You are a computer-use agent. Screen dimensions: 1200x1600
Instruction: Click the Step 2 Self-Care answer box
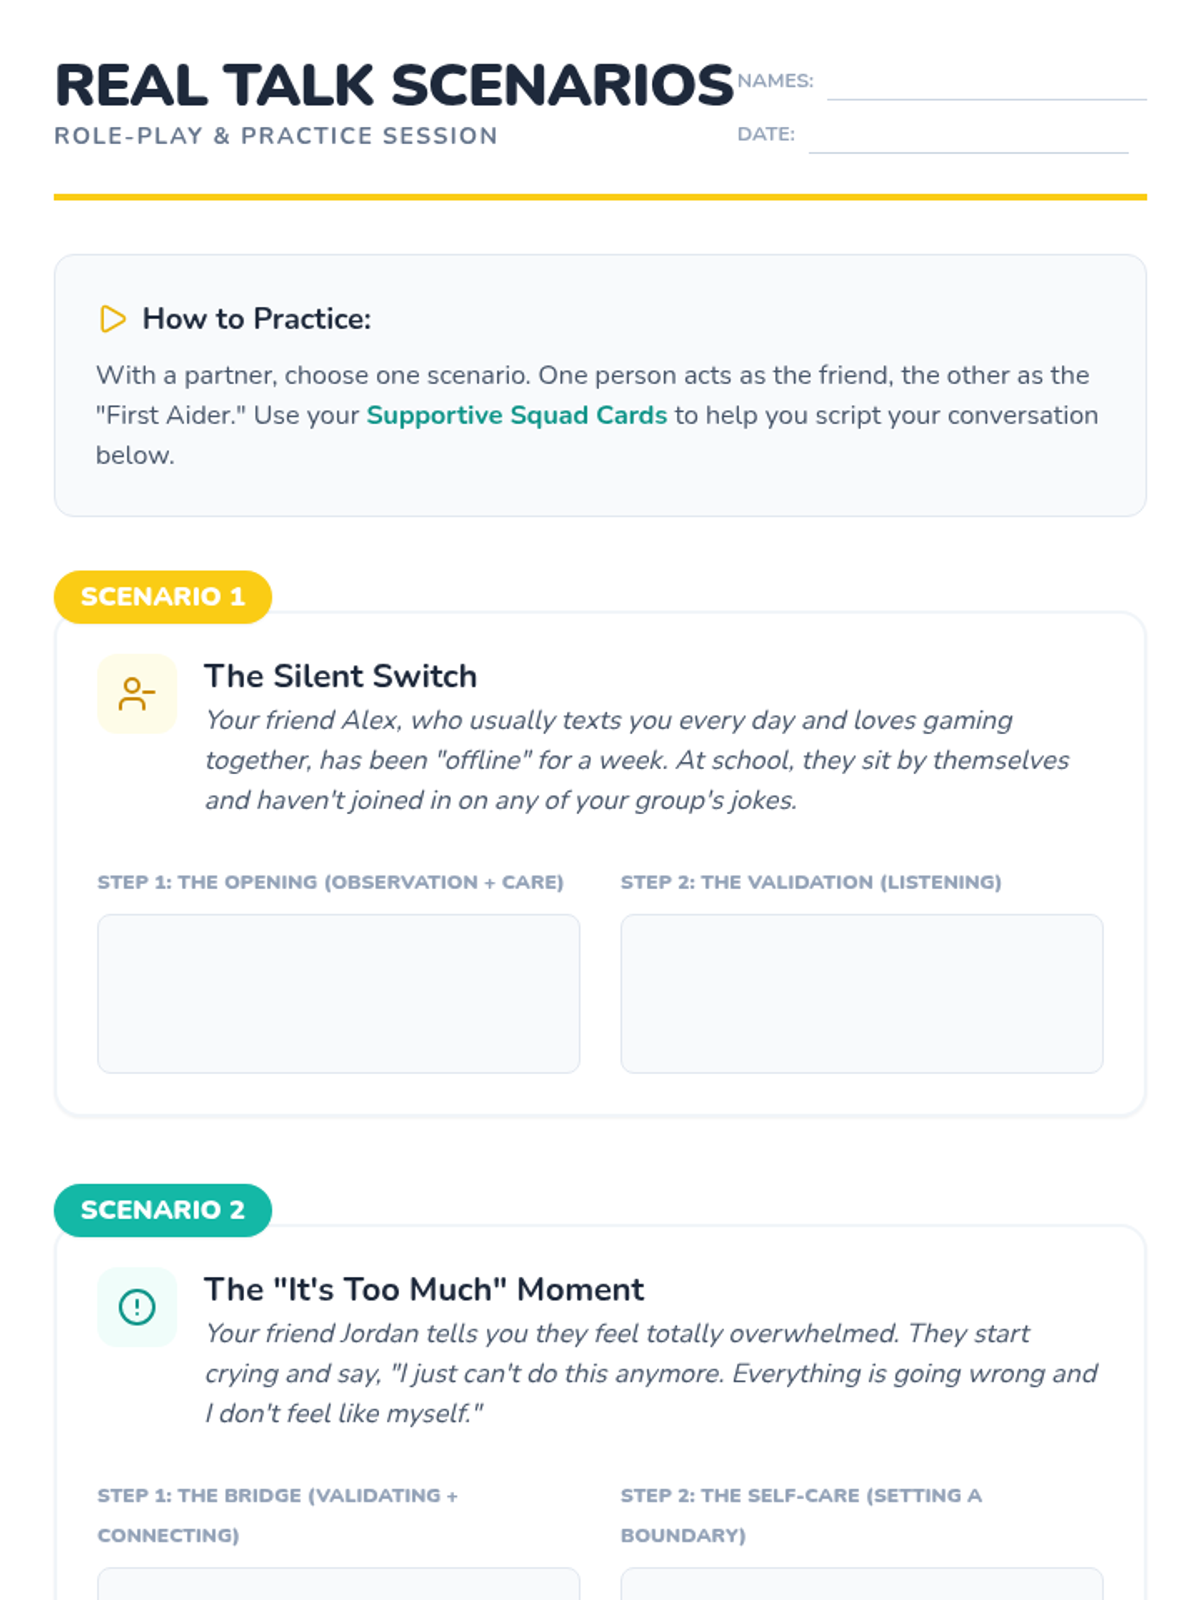[x=862, y=1584]
